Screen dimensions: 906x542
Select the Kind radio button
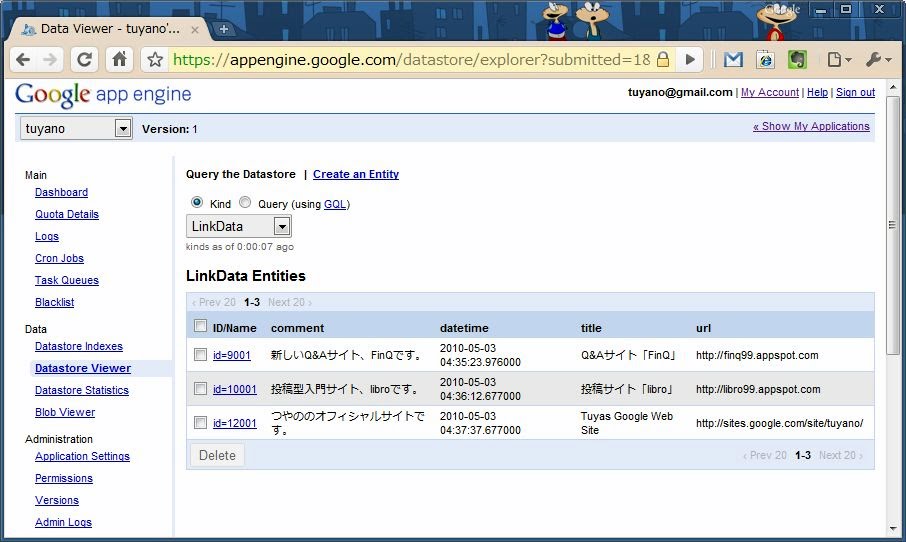click(197, 202)
